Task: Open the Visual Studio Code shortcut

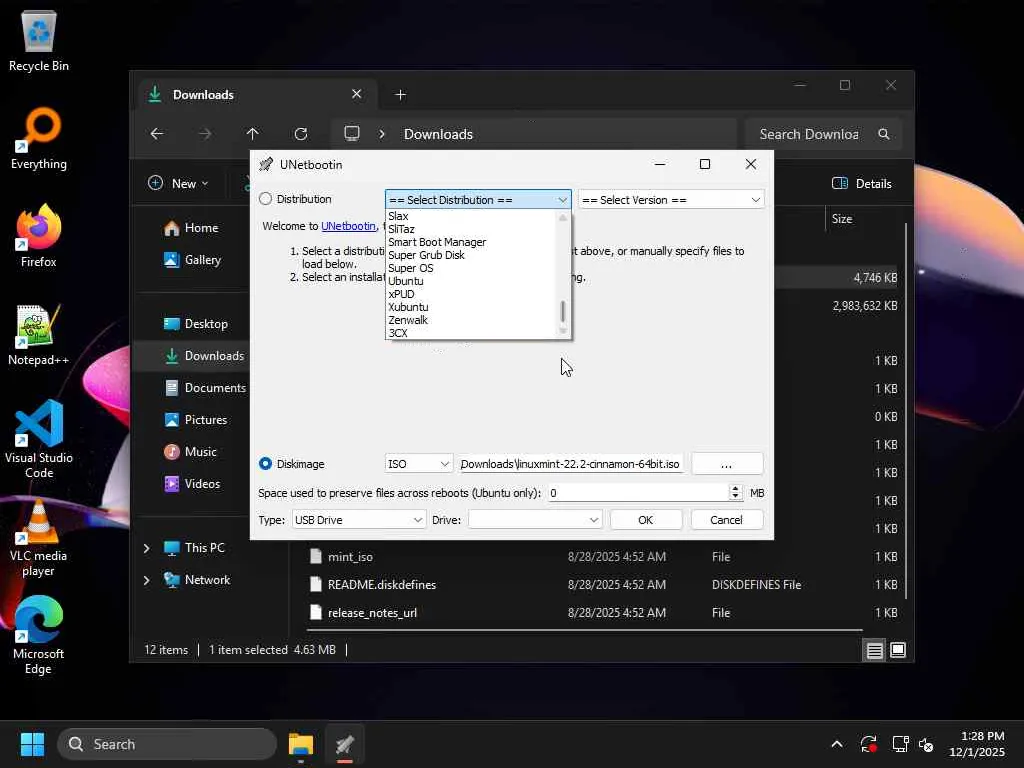Action: (39, 439)
